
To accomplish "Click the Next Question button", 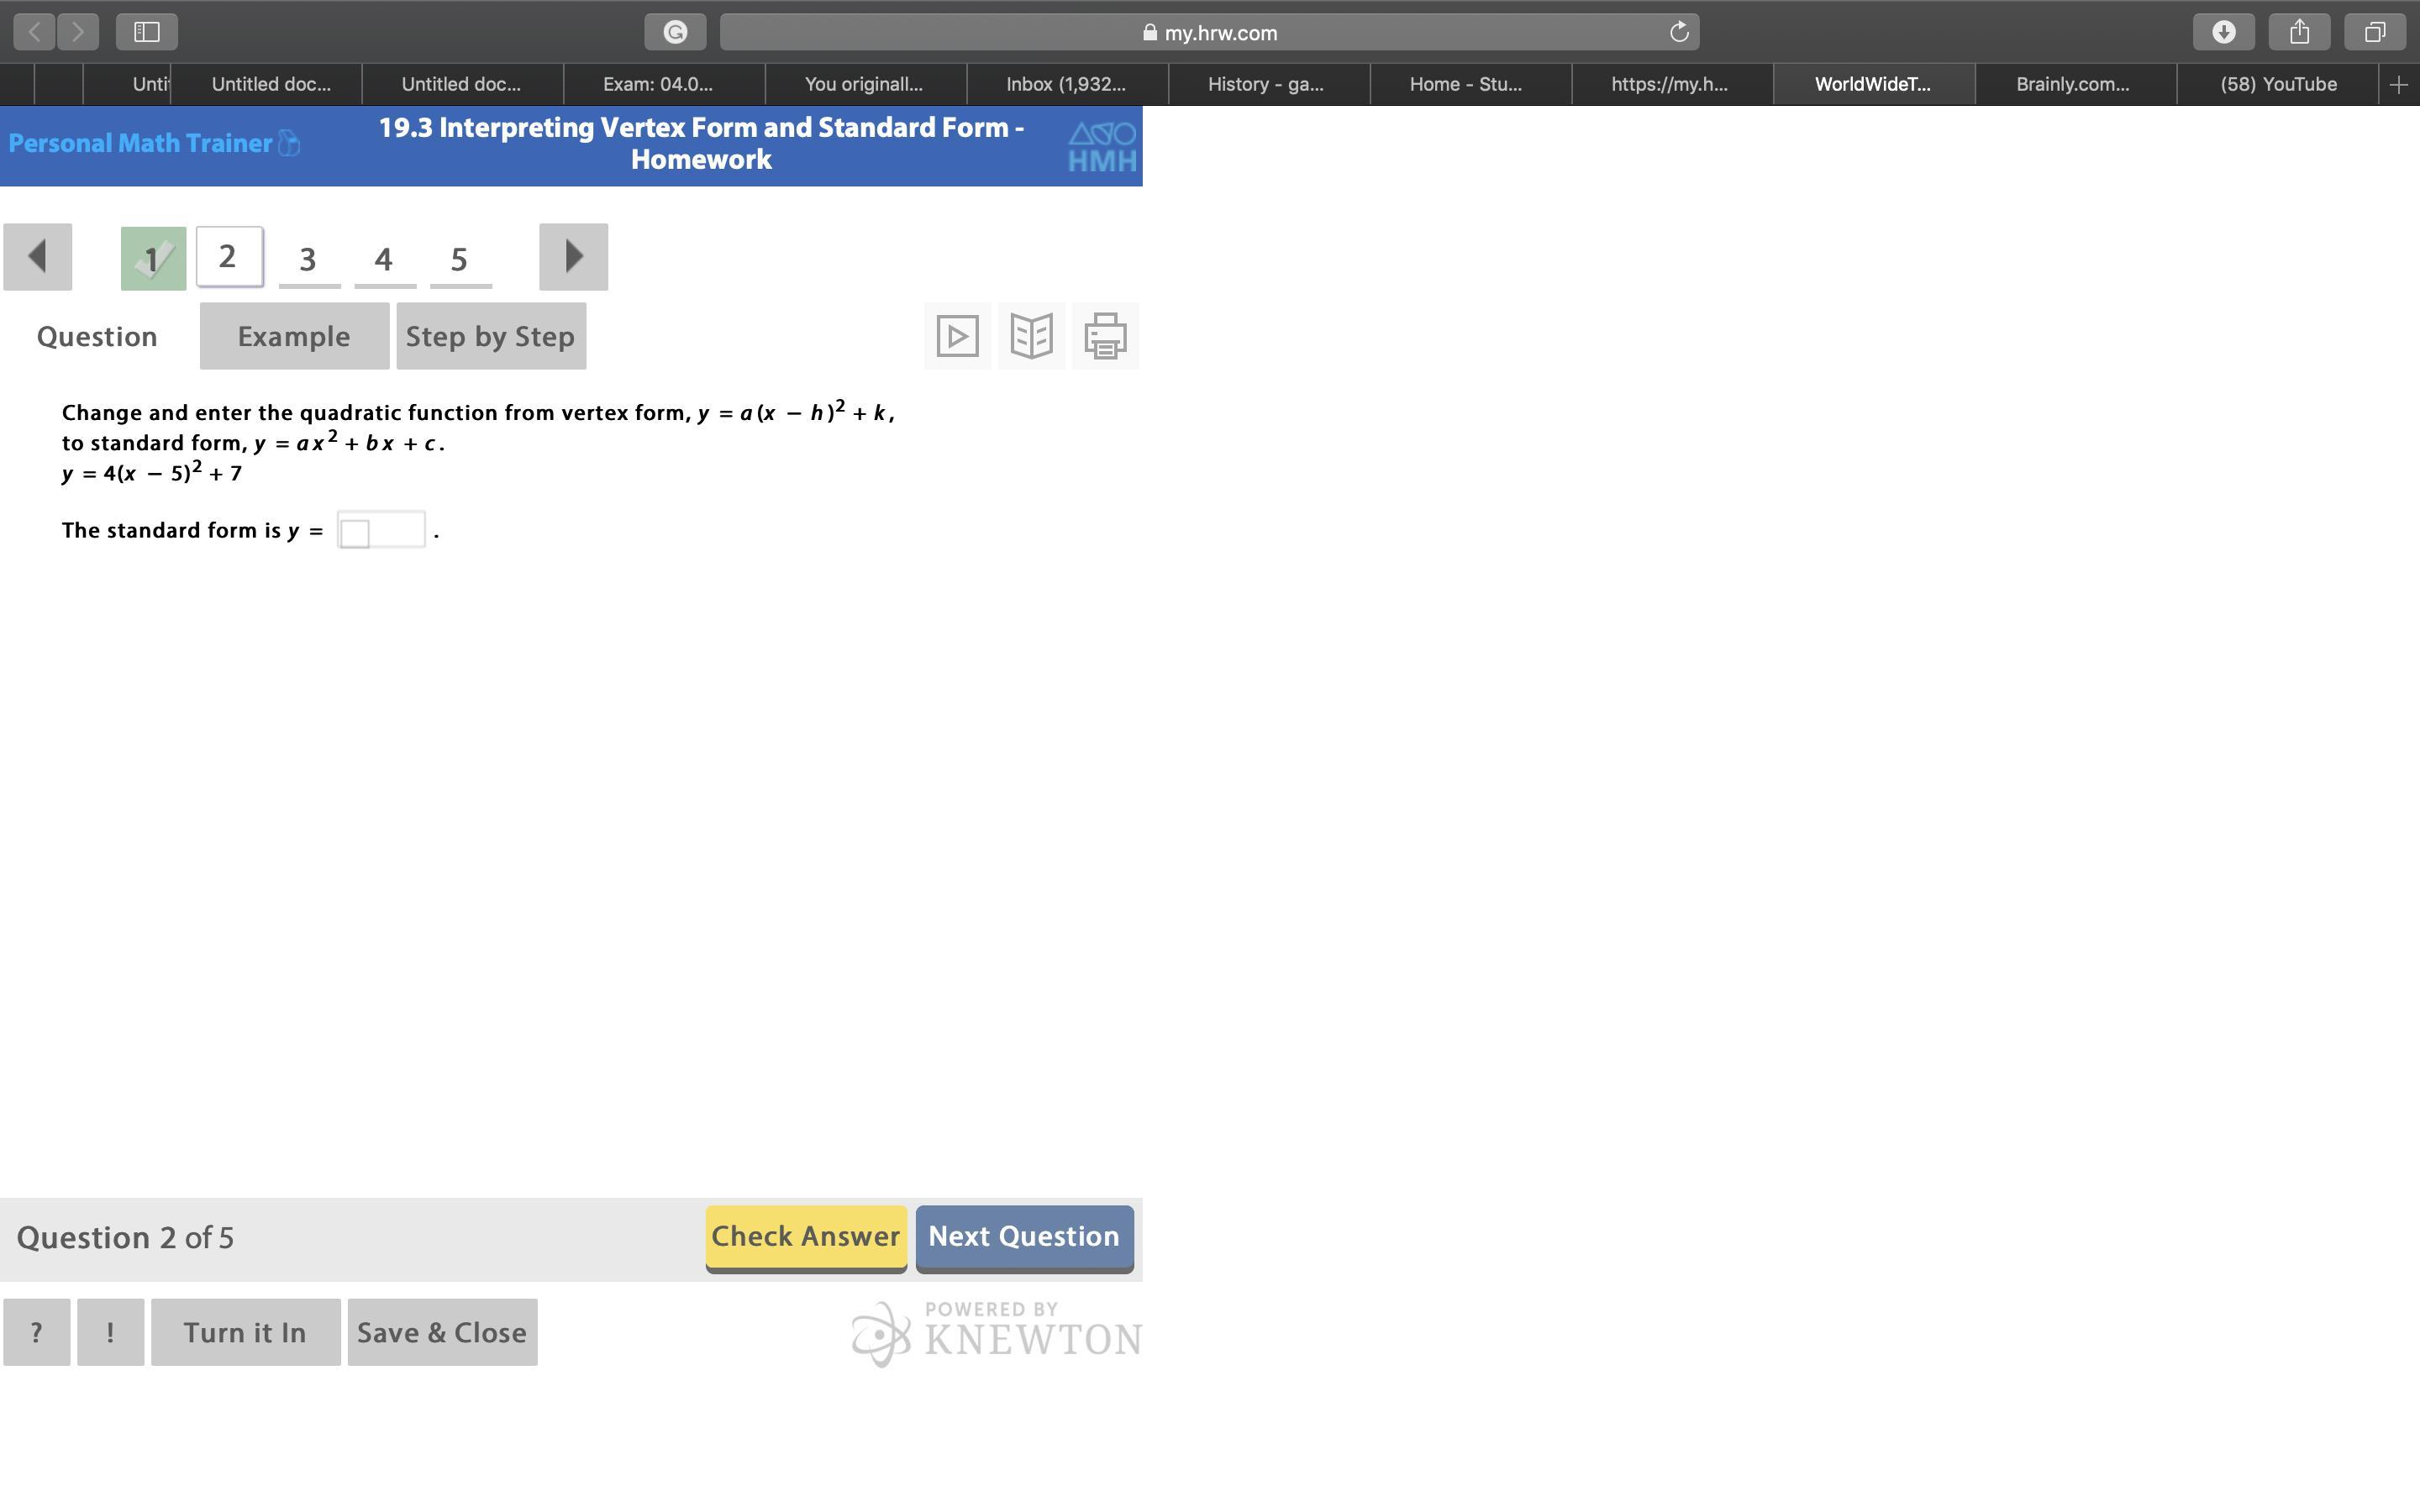I will pyautogui.click(x=1024, y=1237).
